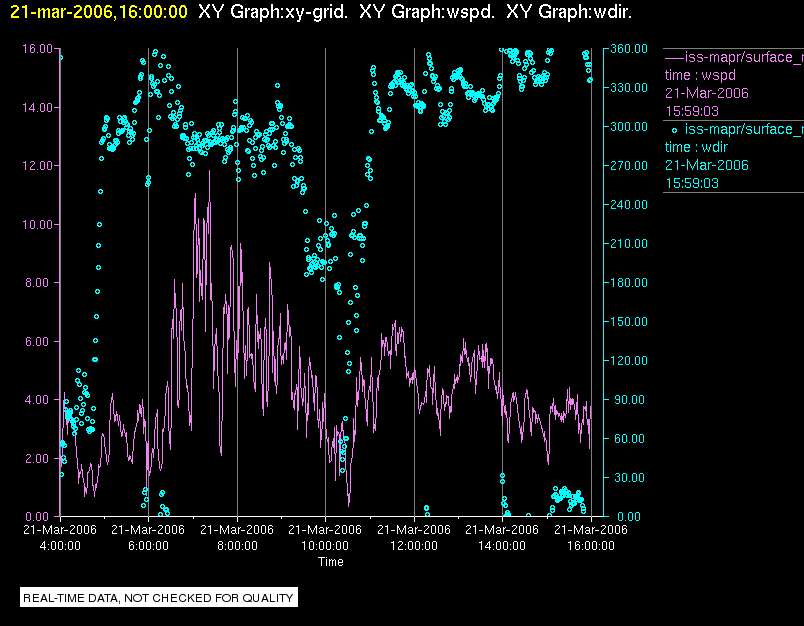Click the pink 12.00 wind speed axis label
804x626 pixels.
click(37, 166)
